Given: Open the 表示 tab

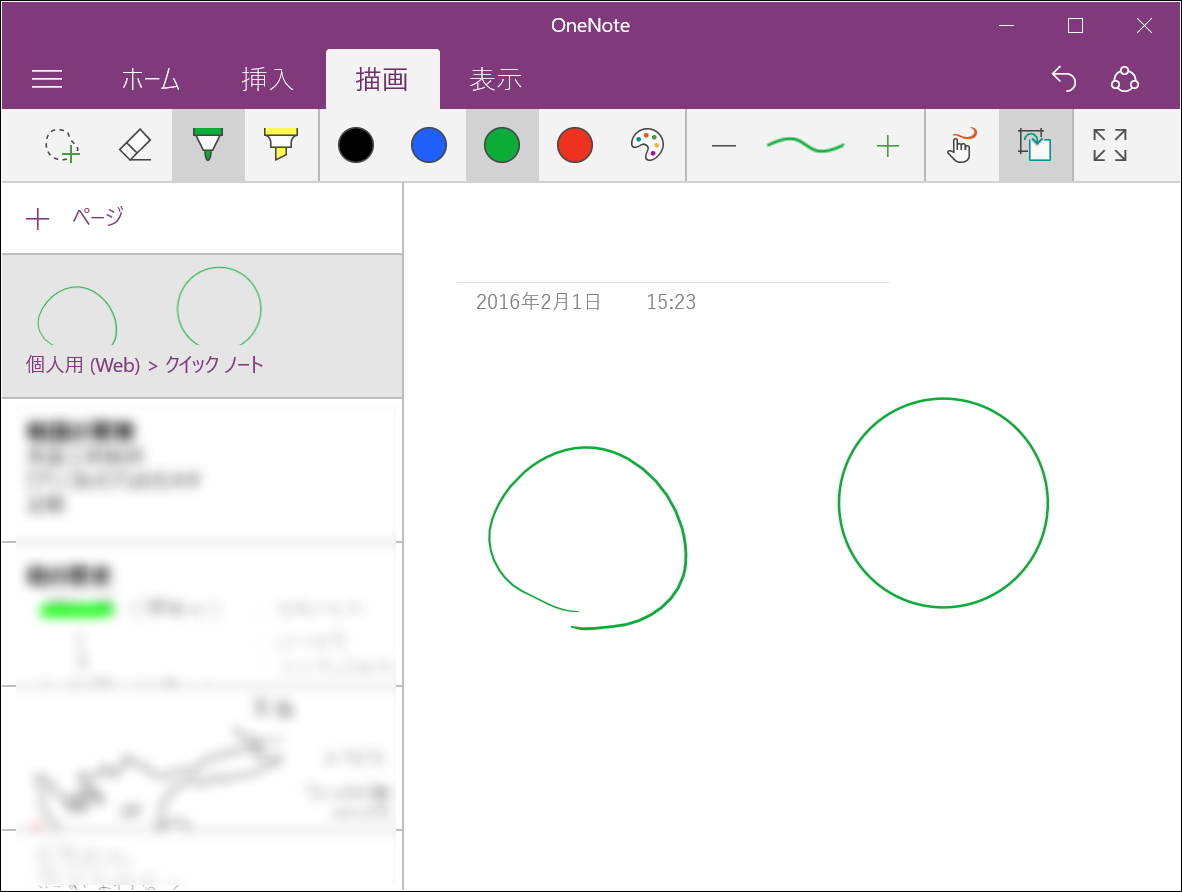Looking at the screenshot, I should 493,78.
